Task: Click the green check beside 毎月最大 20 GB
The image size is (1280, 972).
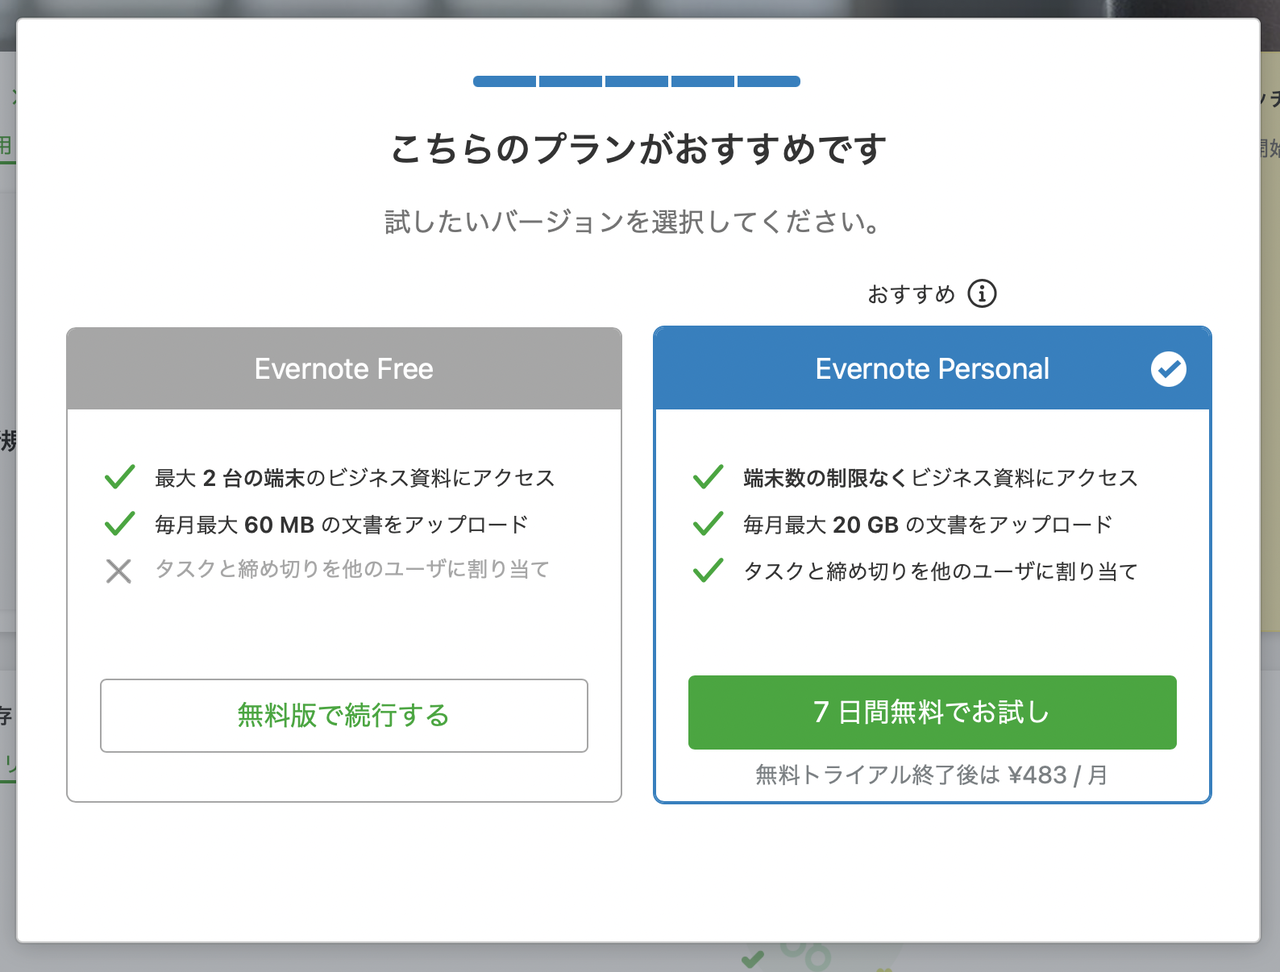Action: coord(708,524)
